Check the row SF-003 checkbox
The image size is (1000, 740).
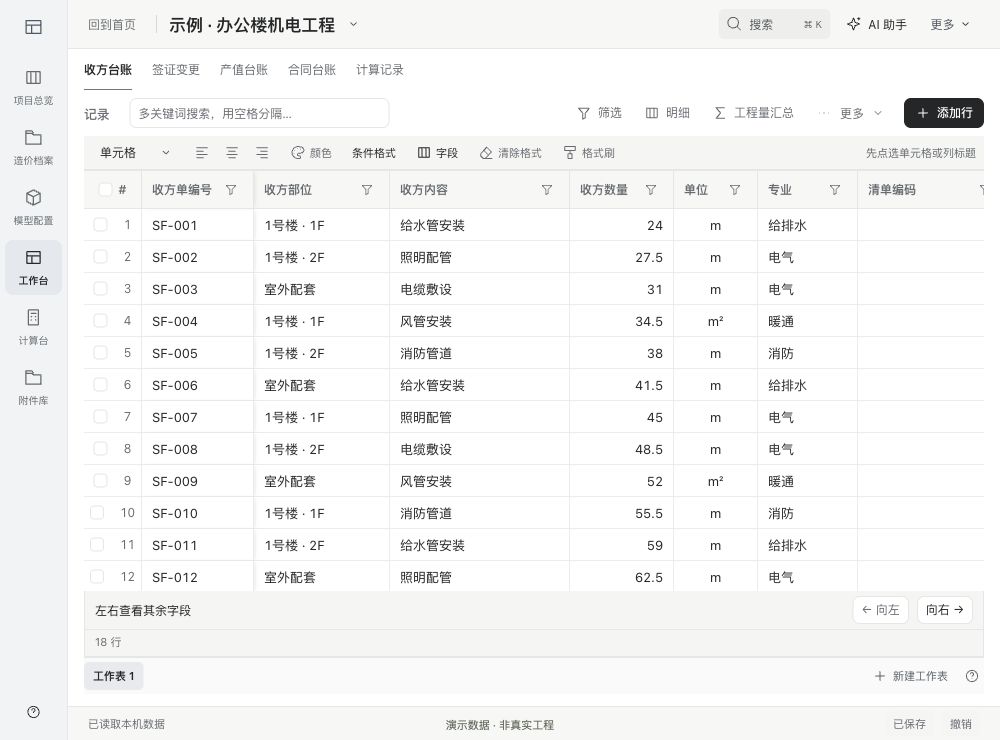click(100, 288)
